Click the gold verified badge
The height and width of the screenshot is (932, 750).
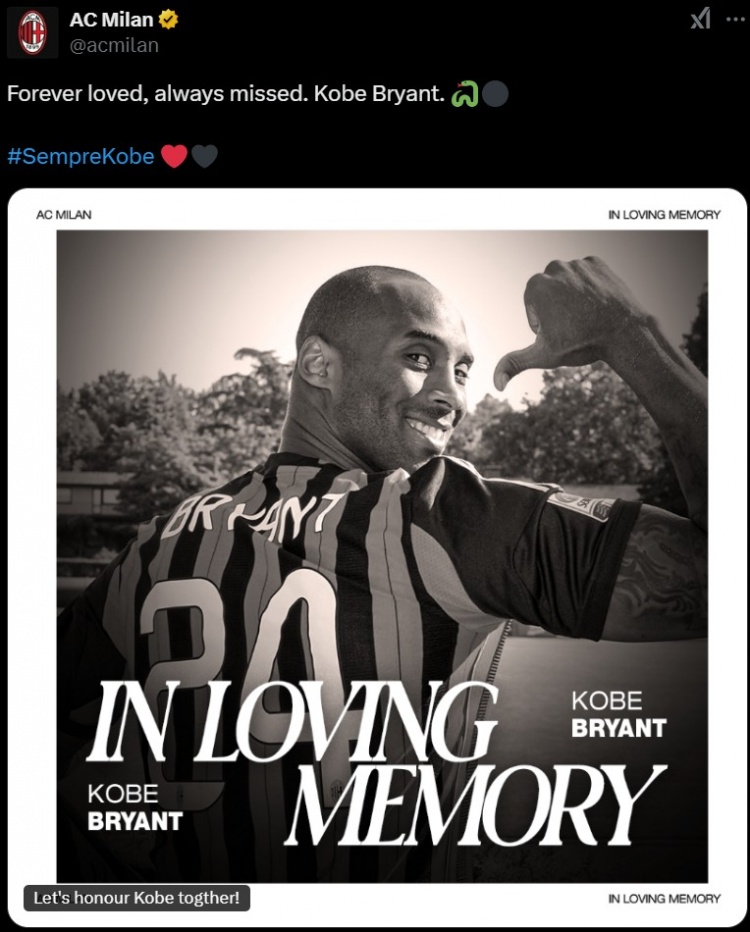coord(168,20)
